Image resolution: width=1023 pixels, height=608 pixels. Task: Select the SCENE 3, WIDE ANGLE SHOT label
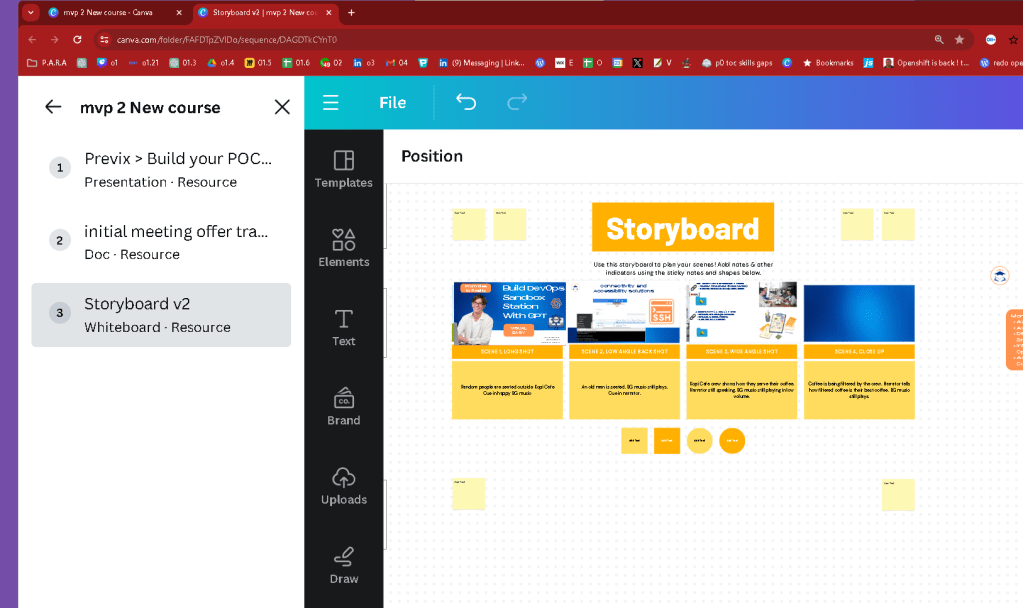click(x=742, y=352)
